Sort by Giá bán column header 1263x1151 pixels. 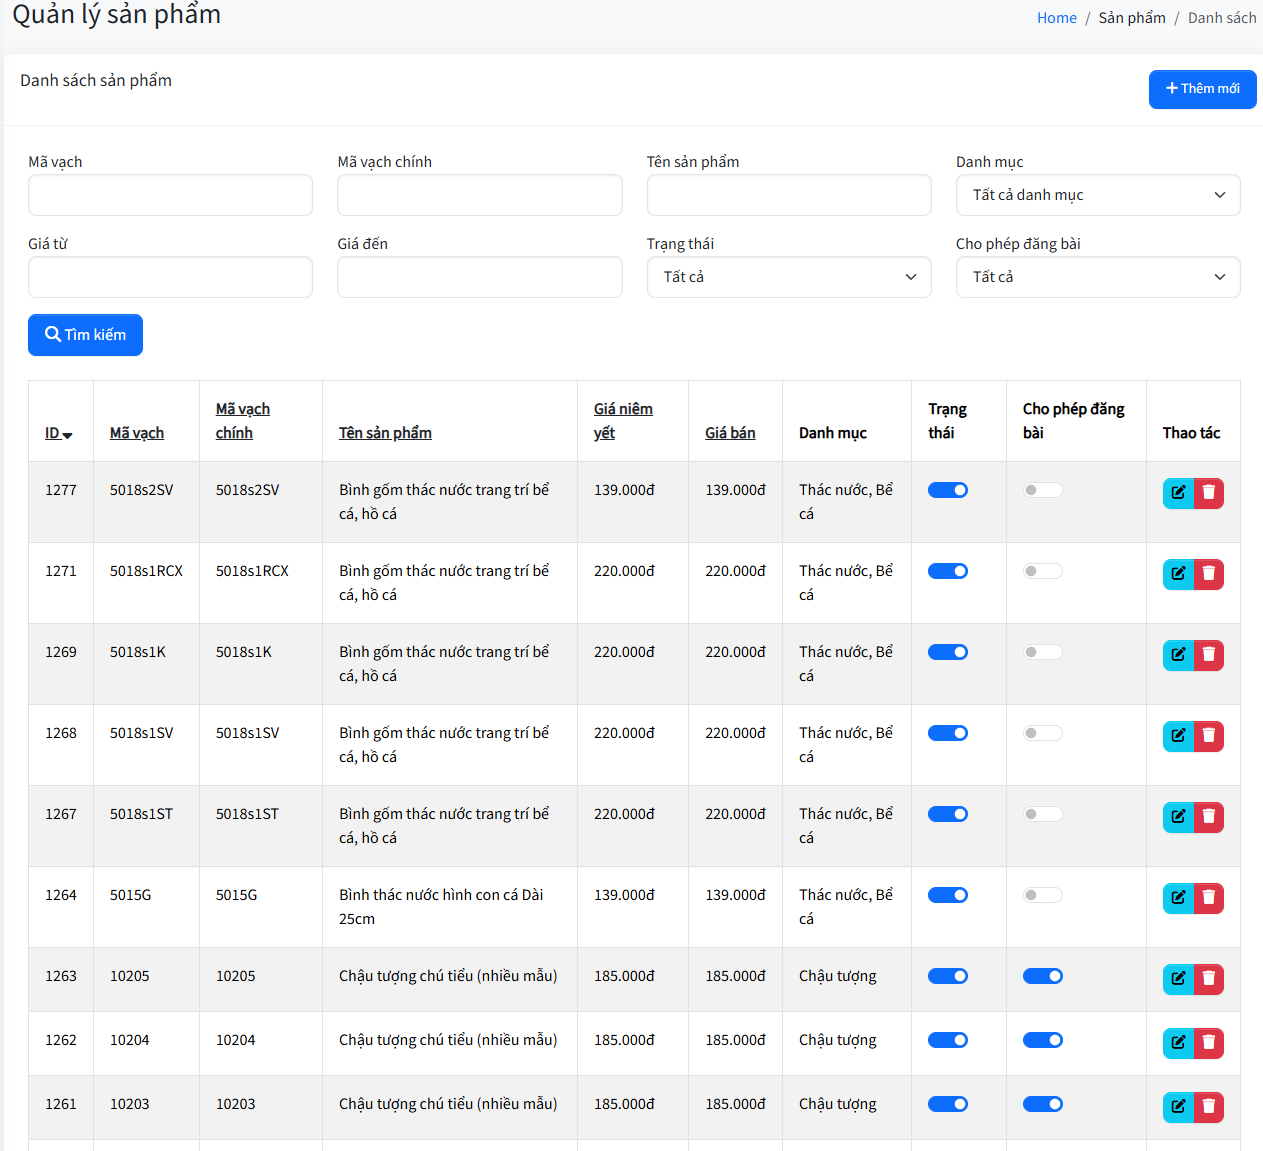pyautogui.click(x=730, y=433)
